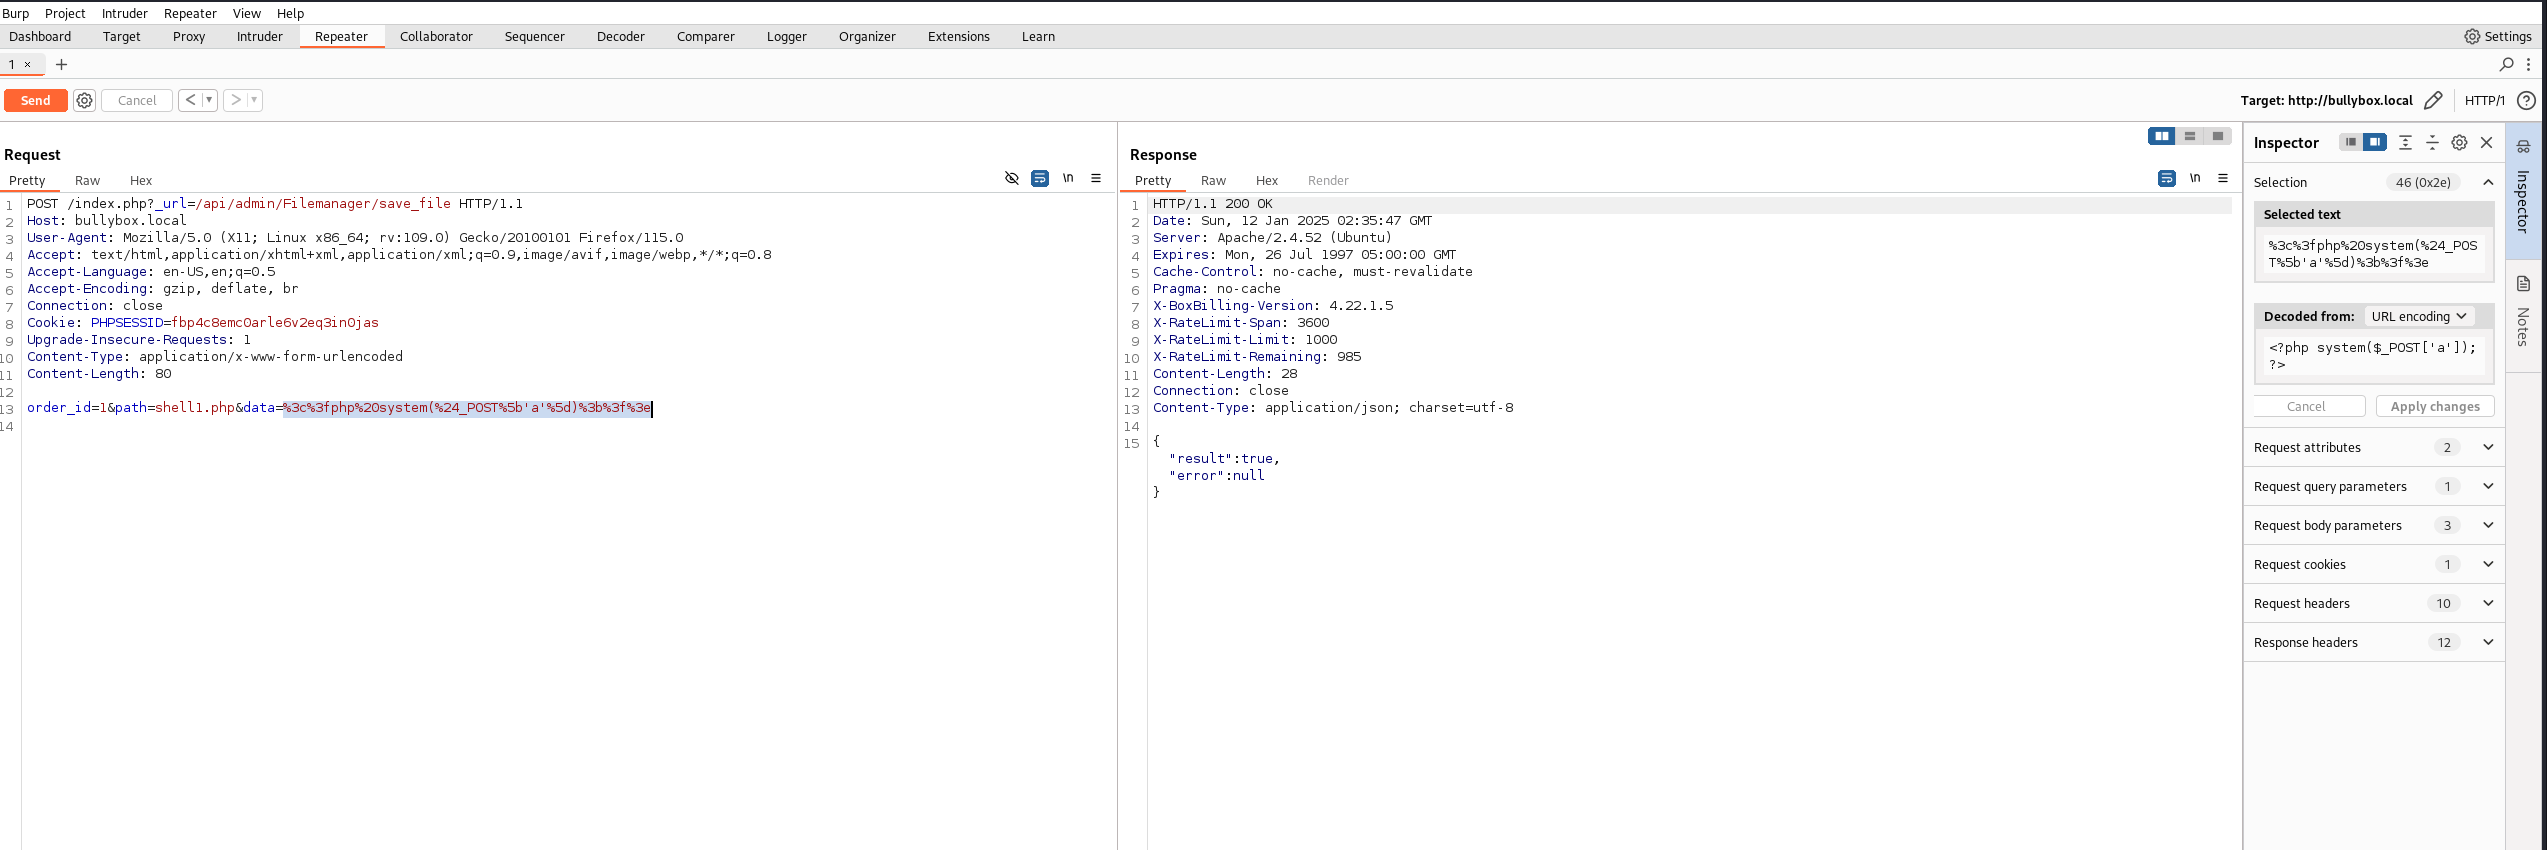Open the Project menu
This screenshot has width=2547, height=850.
65,13
